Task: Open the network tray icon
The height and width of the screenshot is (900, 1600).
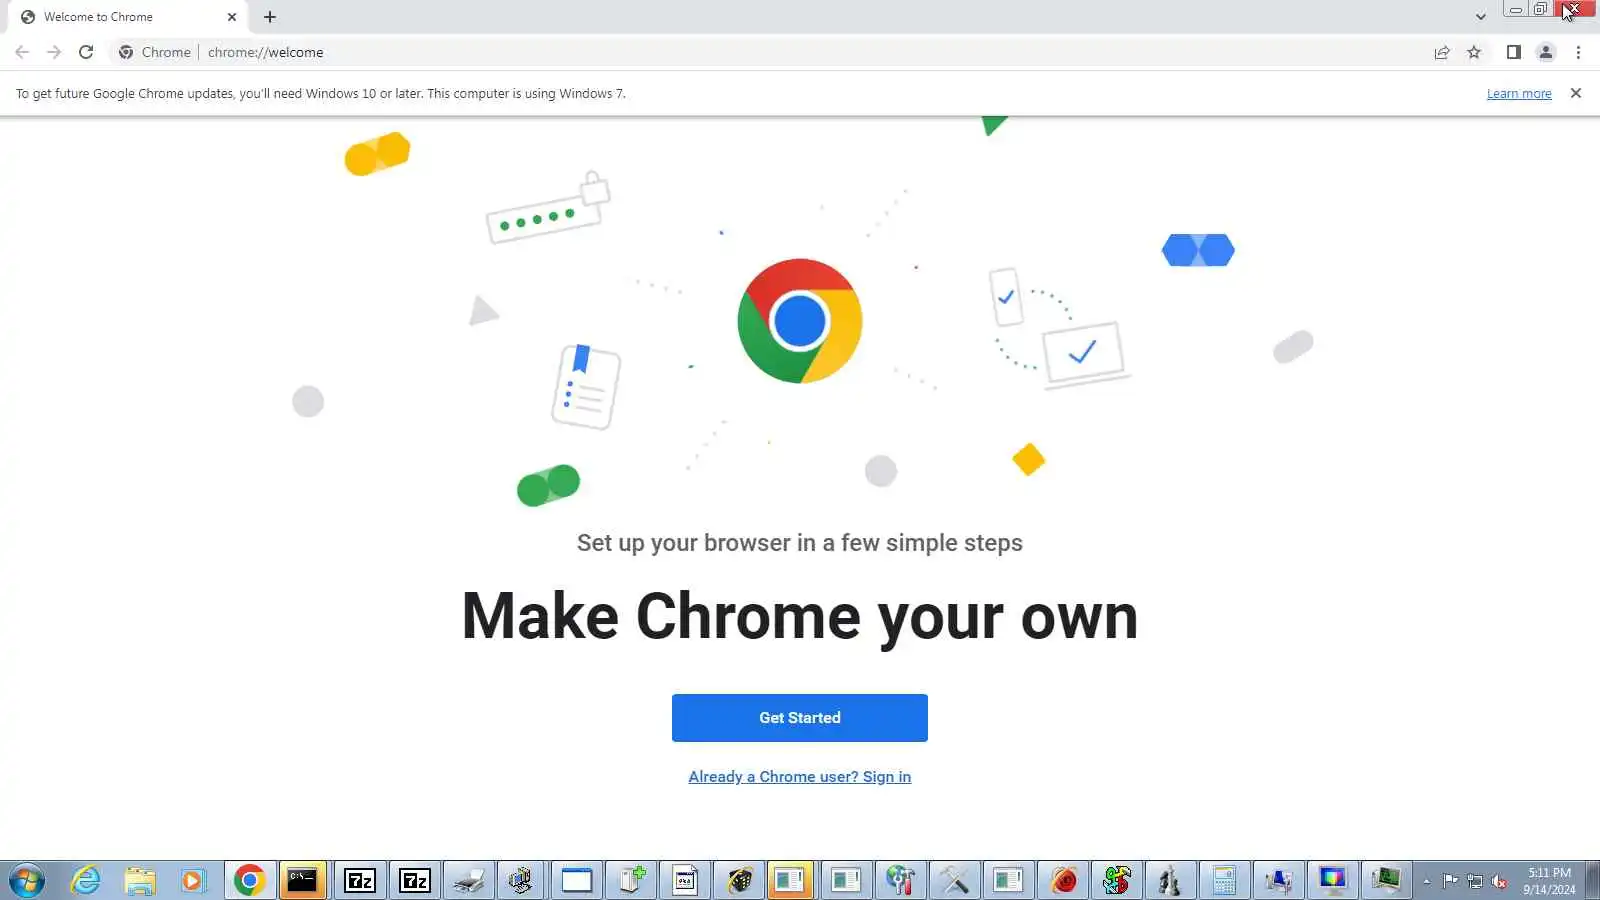Action: coord(1475,882)
